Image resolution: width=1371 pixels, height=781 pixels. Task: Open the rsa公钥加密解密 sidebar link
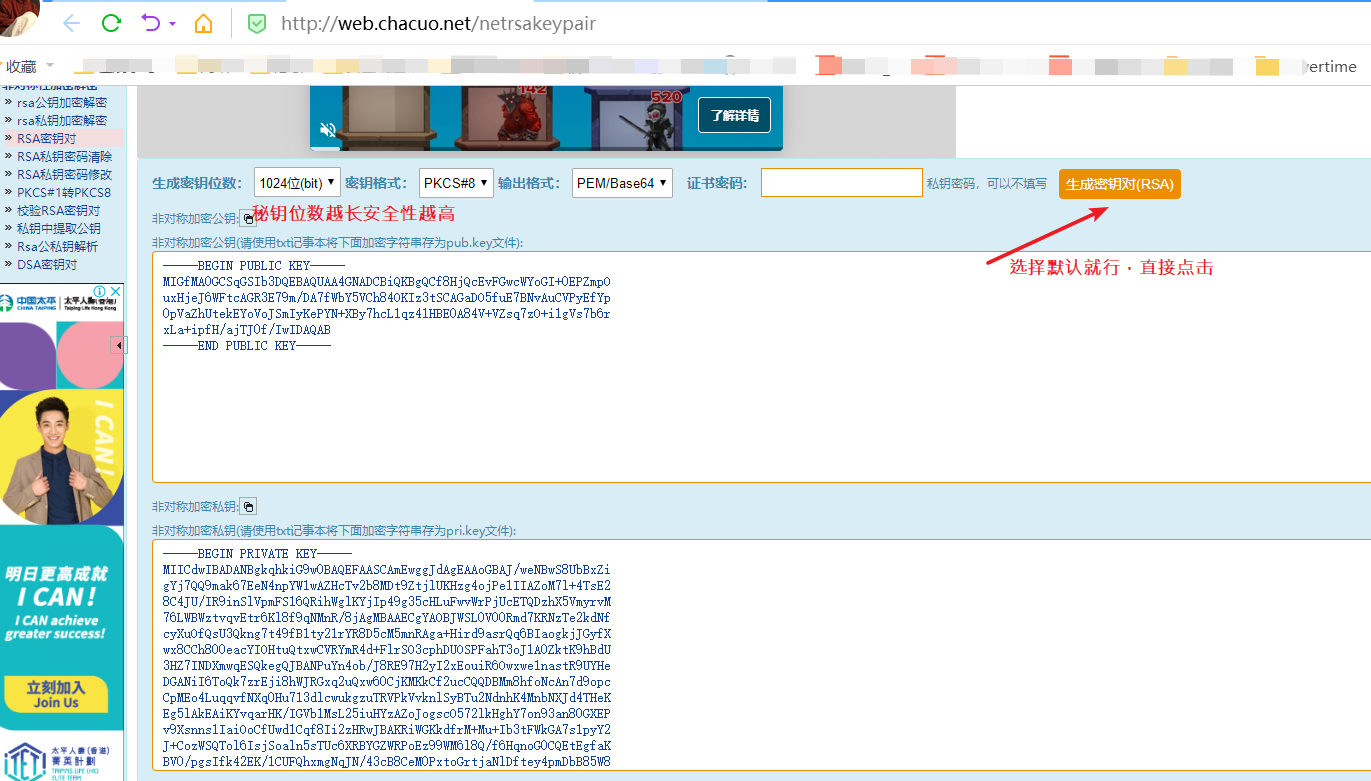(62, 102)
